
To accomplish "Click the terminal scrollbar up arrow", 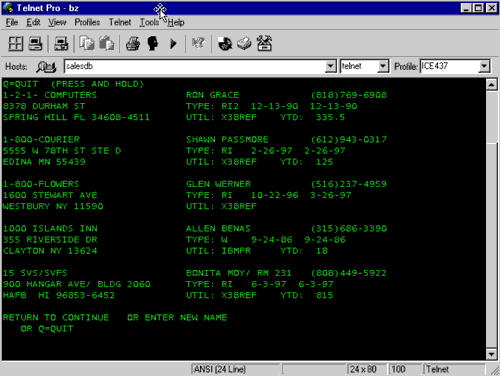I will pyautogui.click(x=492, y=85).
